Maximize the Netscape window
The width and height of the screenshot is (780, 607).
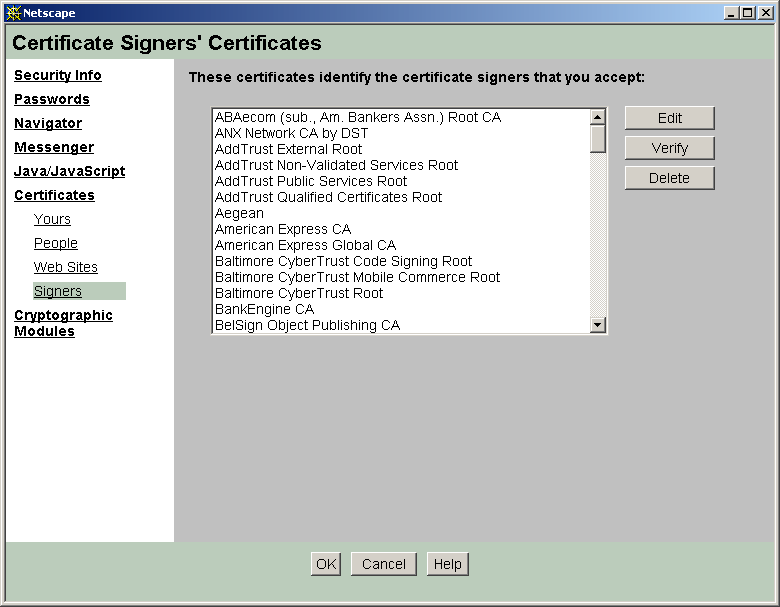(748, 13)
